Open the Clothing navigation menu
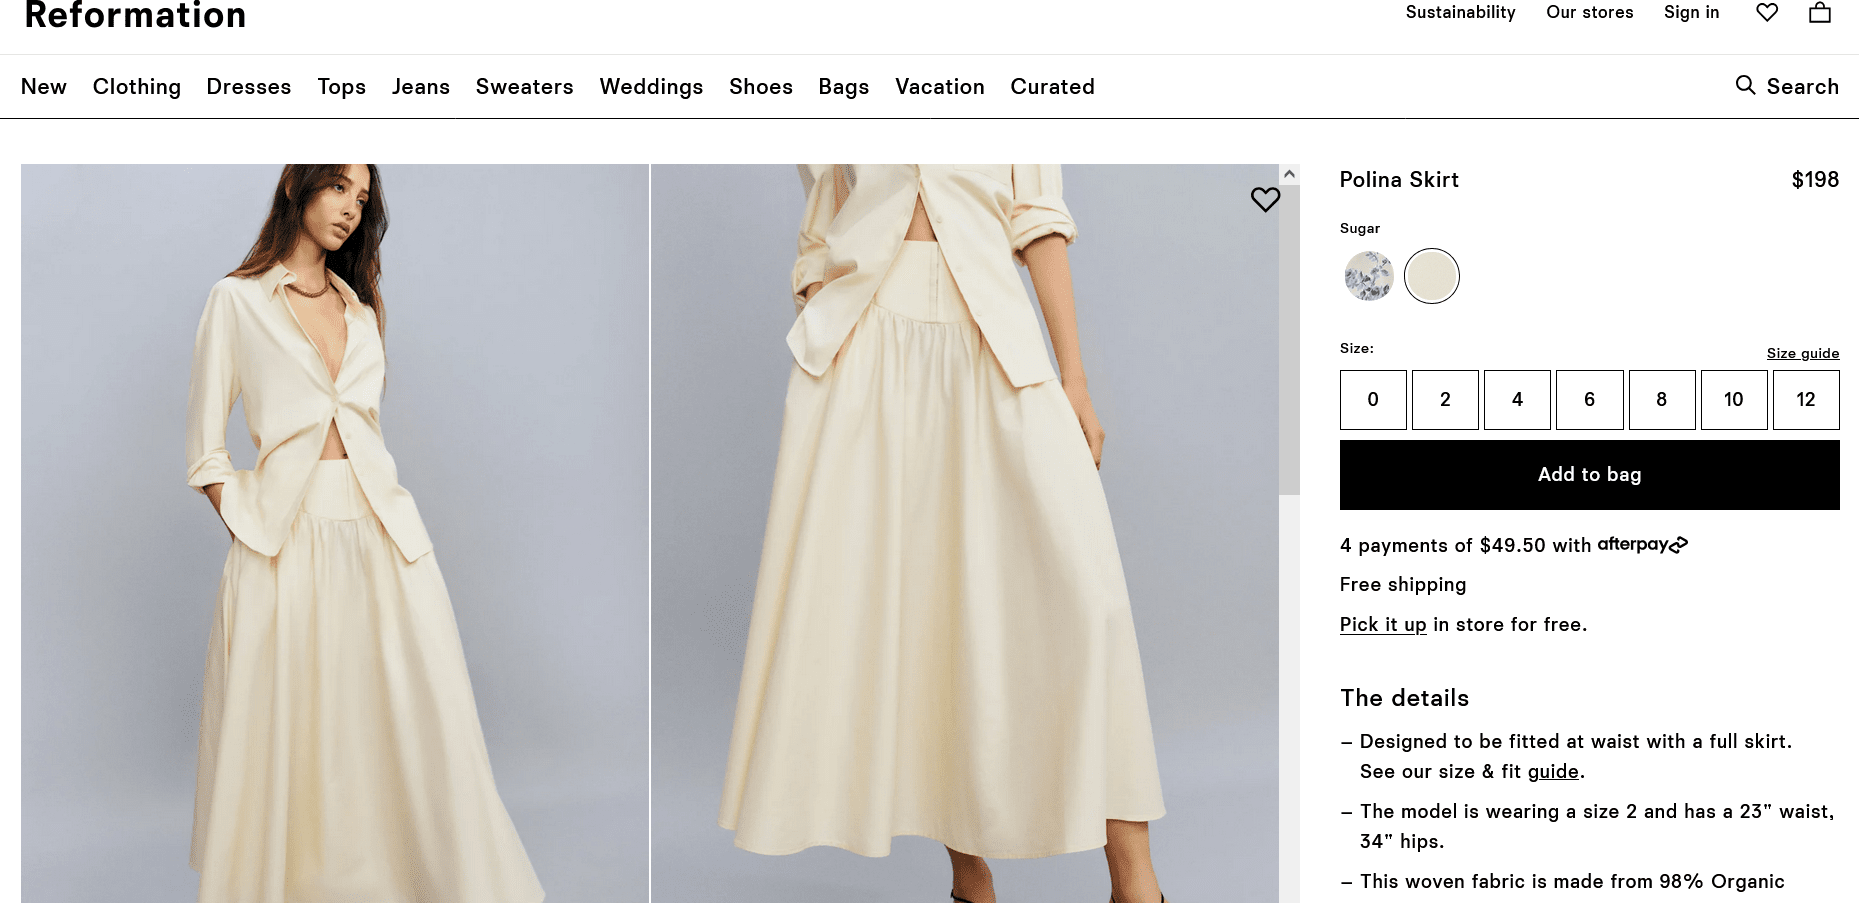1859x903 pixels. click(137, 87)
